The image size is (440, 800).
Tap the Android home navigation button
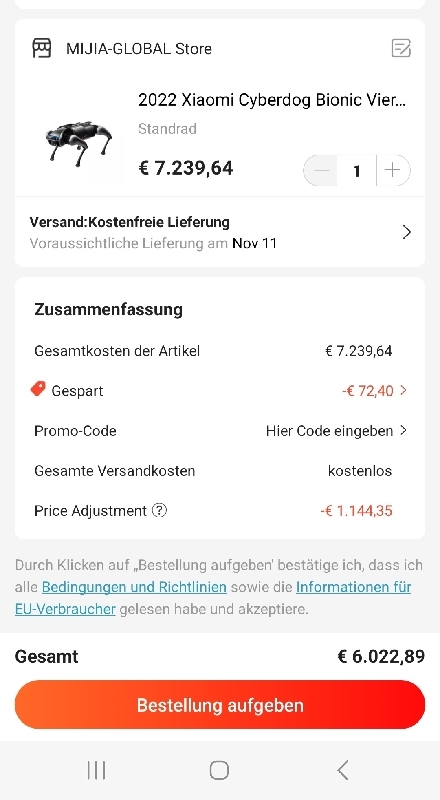click(x=219, y=770)
